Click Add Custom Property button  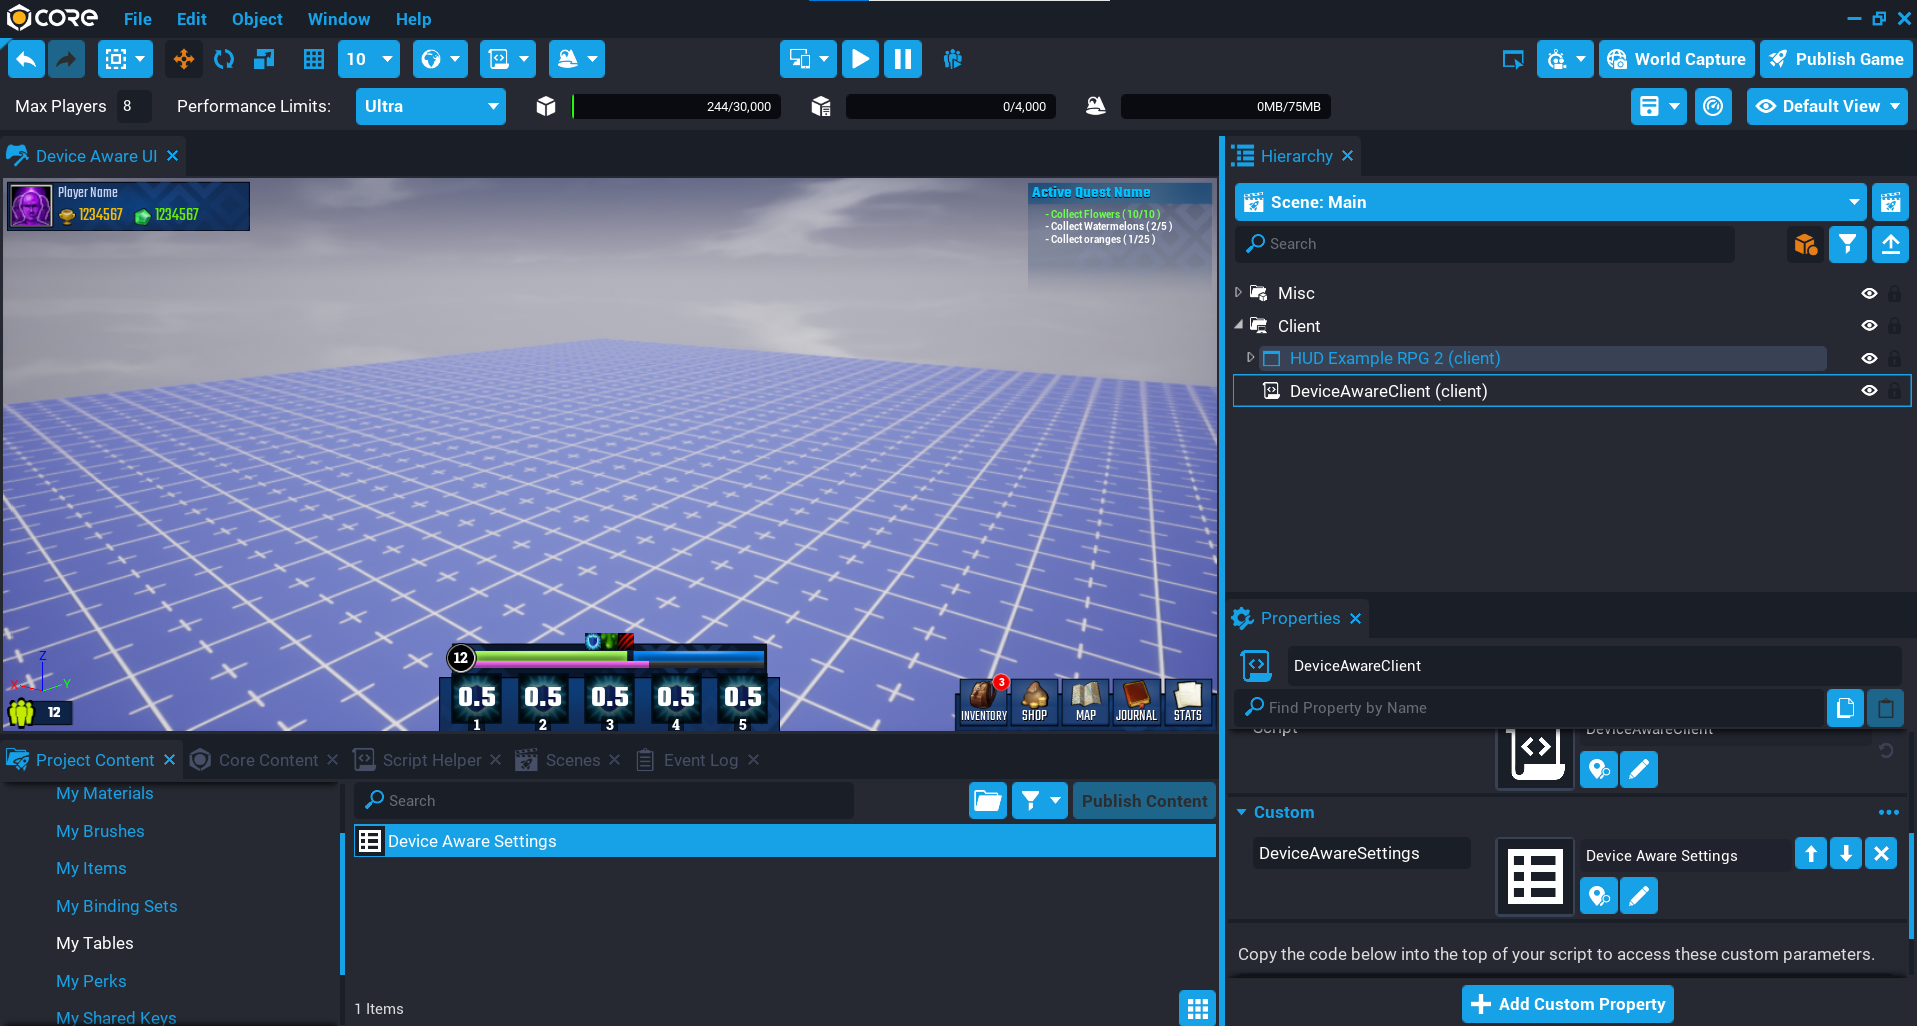click(1567, 1004)
